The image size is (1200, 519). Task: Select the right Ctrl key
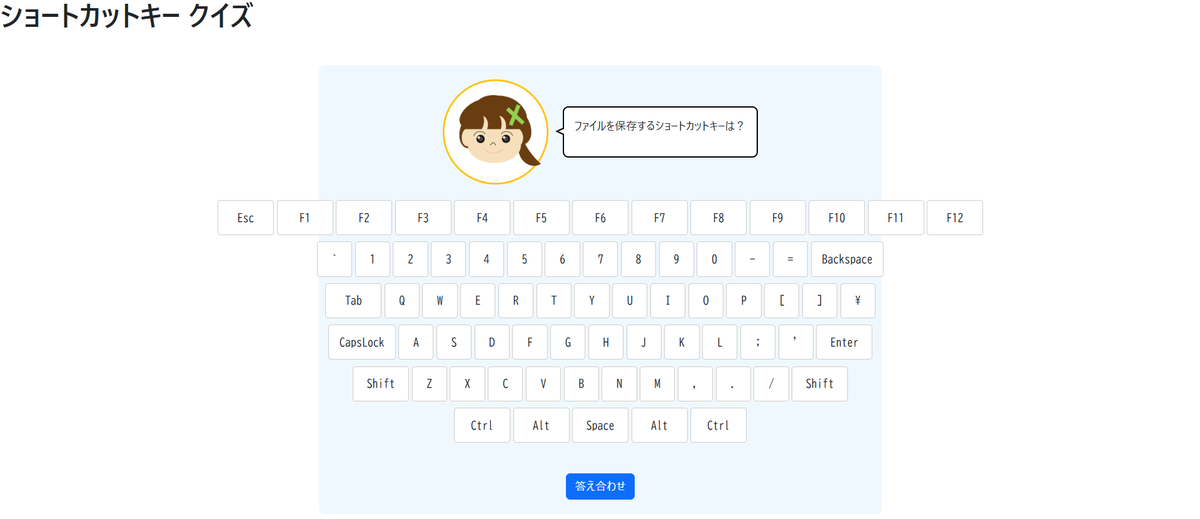718,425
